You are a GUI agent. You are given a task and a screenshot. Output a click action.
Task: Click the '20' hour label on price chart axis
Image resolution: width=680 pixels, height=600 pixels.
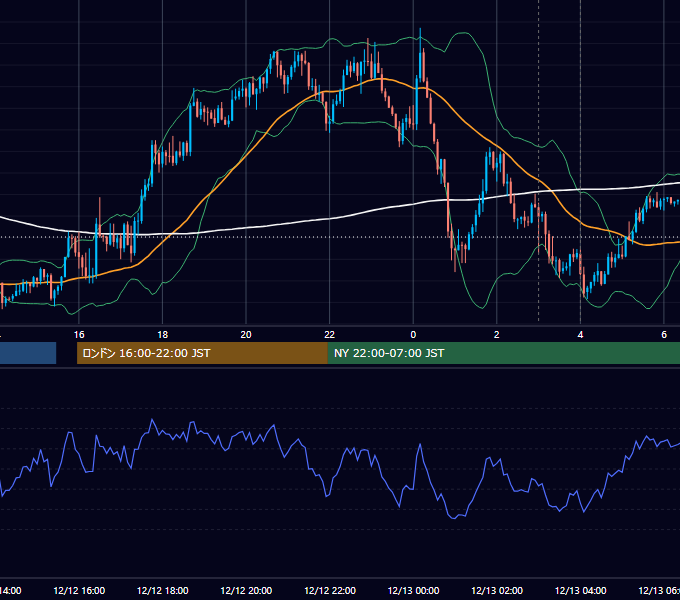click(246, 335)
